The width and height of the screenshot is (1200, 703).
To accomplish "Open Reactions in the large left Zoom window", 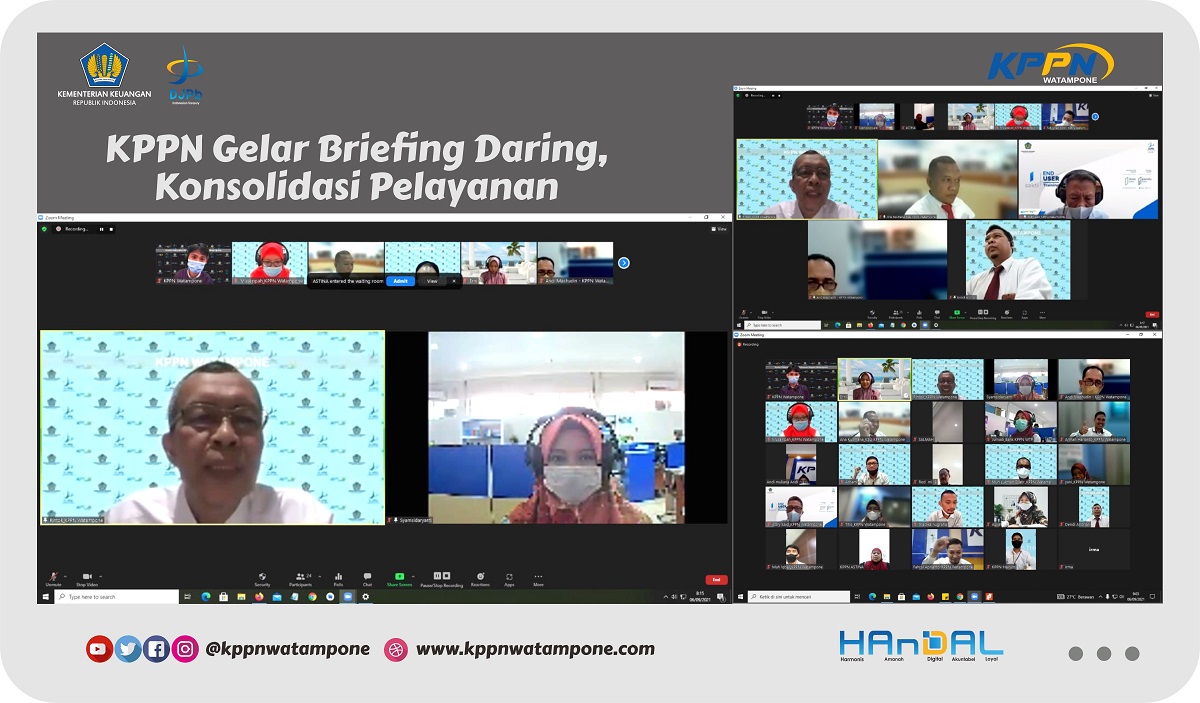I will [x=480, y=578].
